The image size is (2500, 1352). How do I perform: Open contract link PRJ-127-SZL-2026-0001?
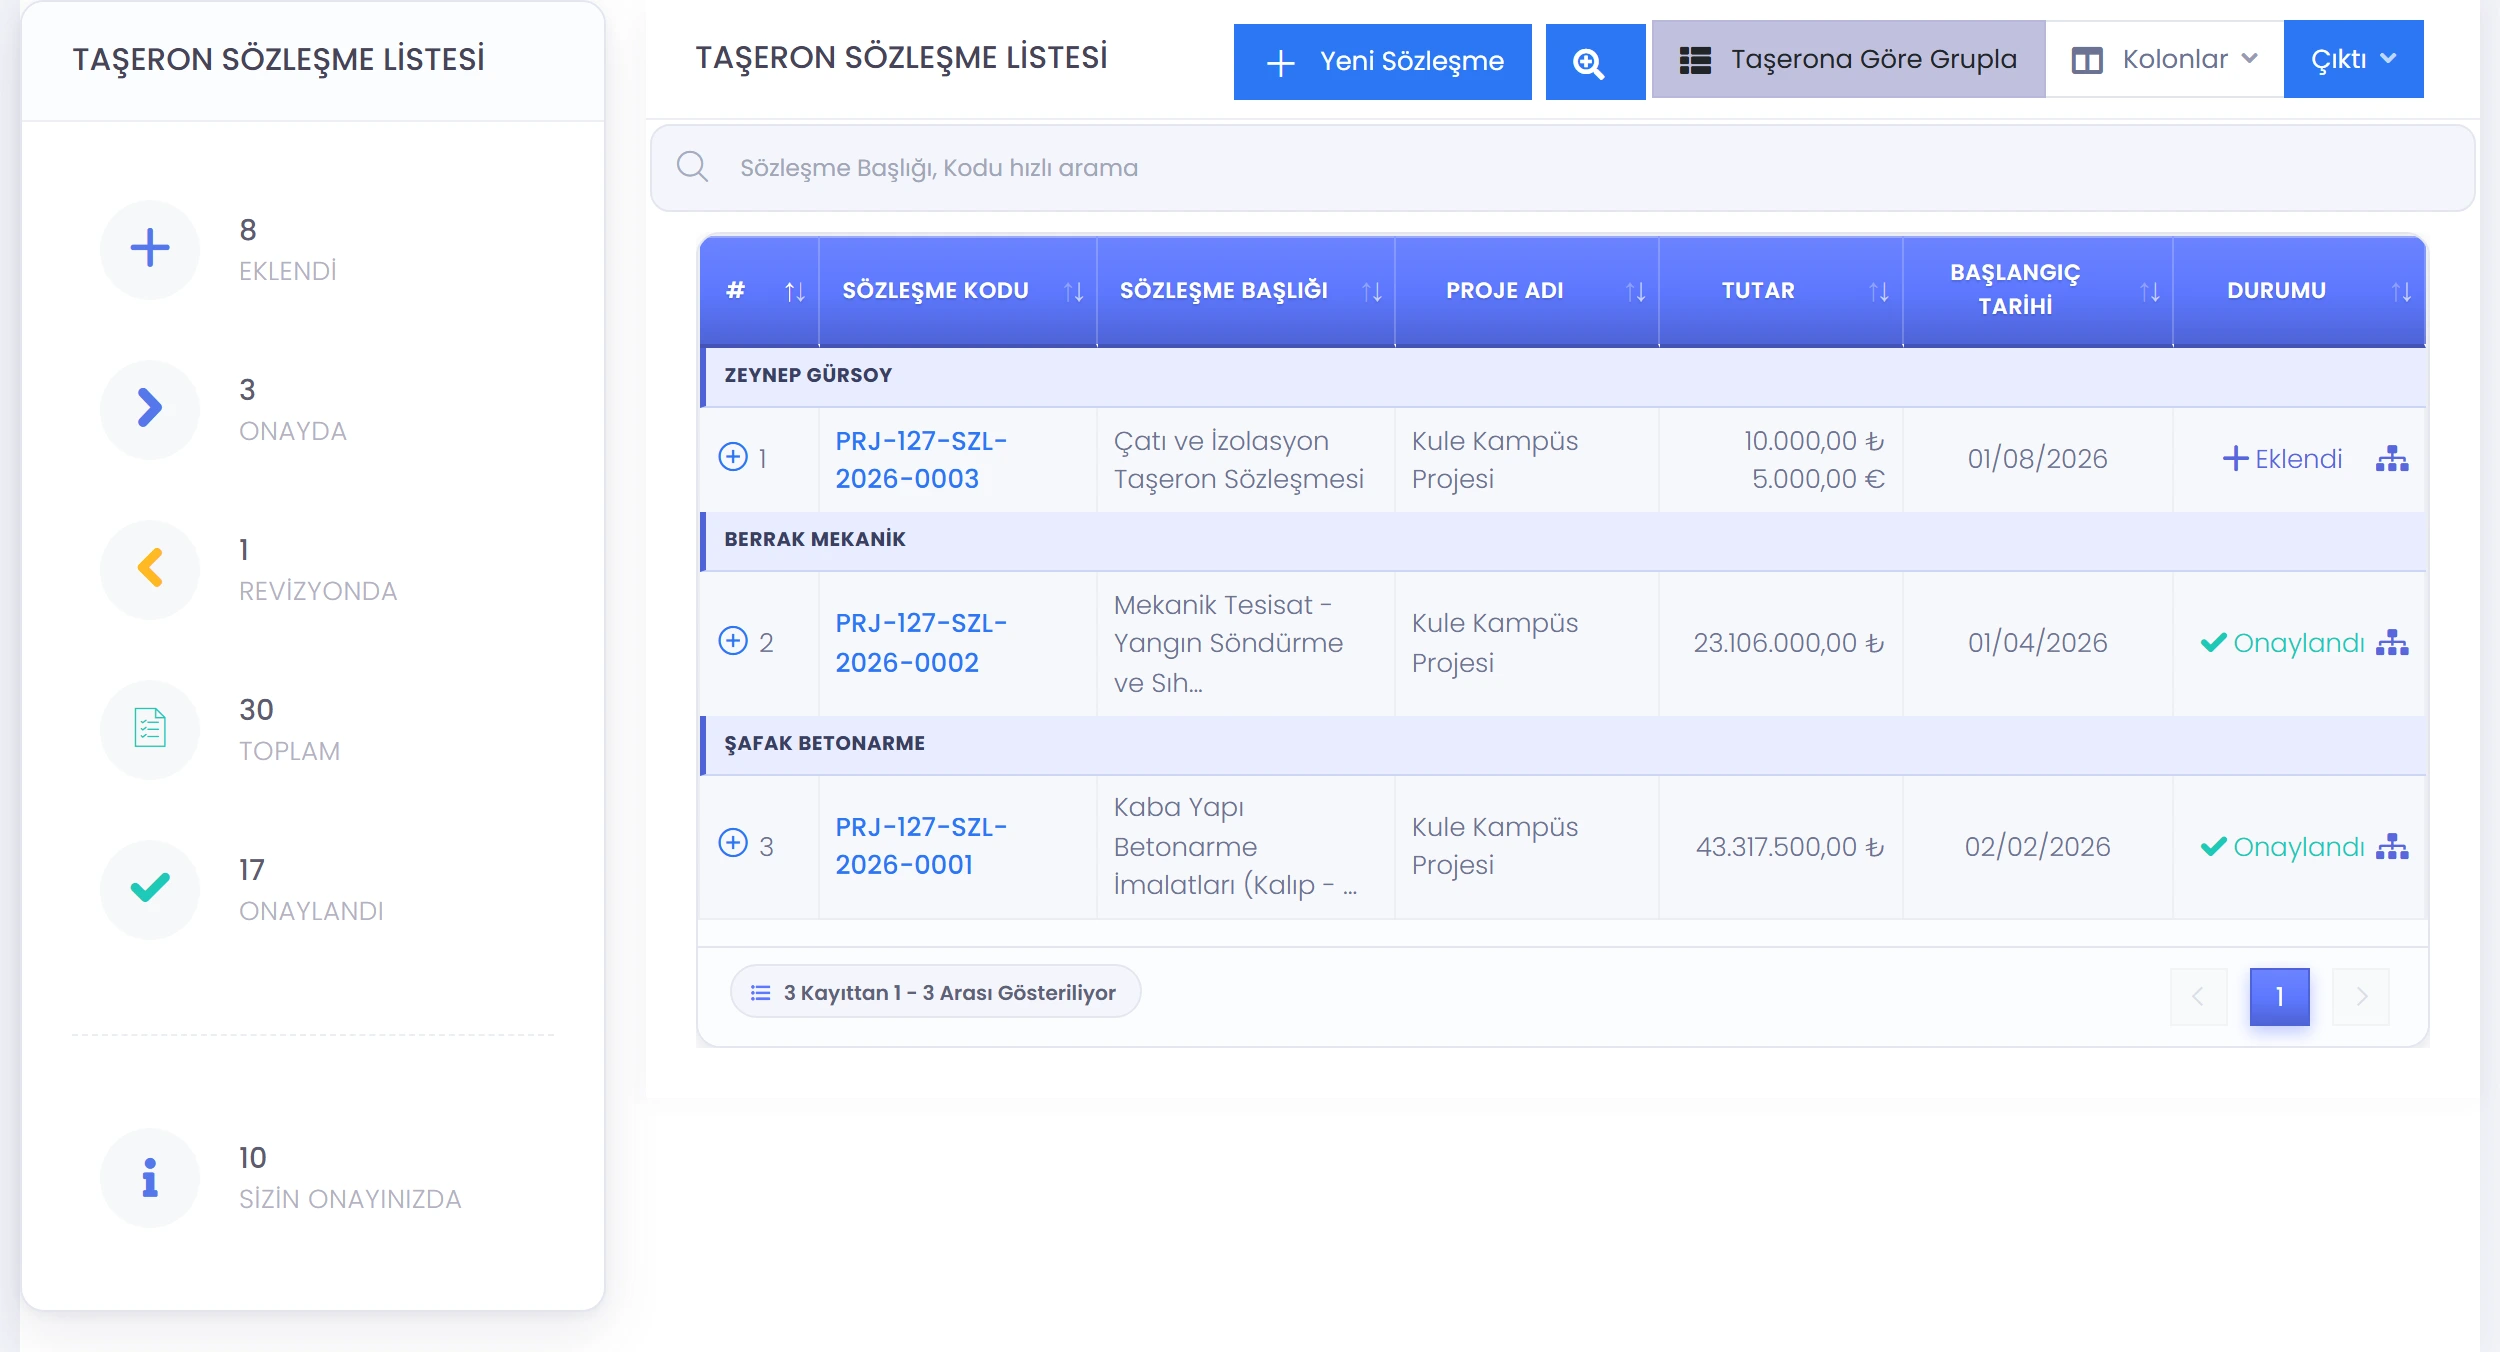pos(921,846)
